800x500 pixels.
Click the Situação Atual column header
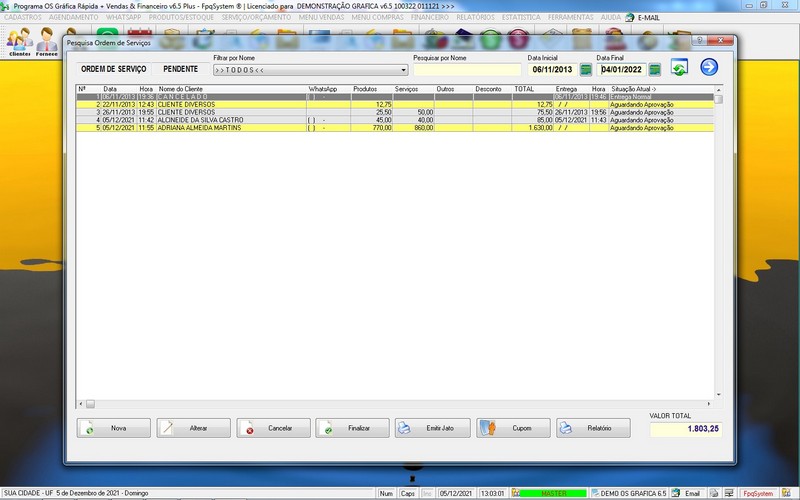point(634,89)
